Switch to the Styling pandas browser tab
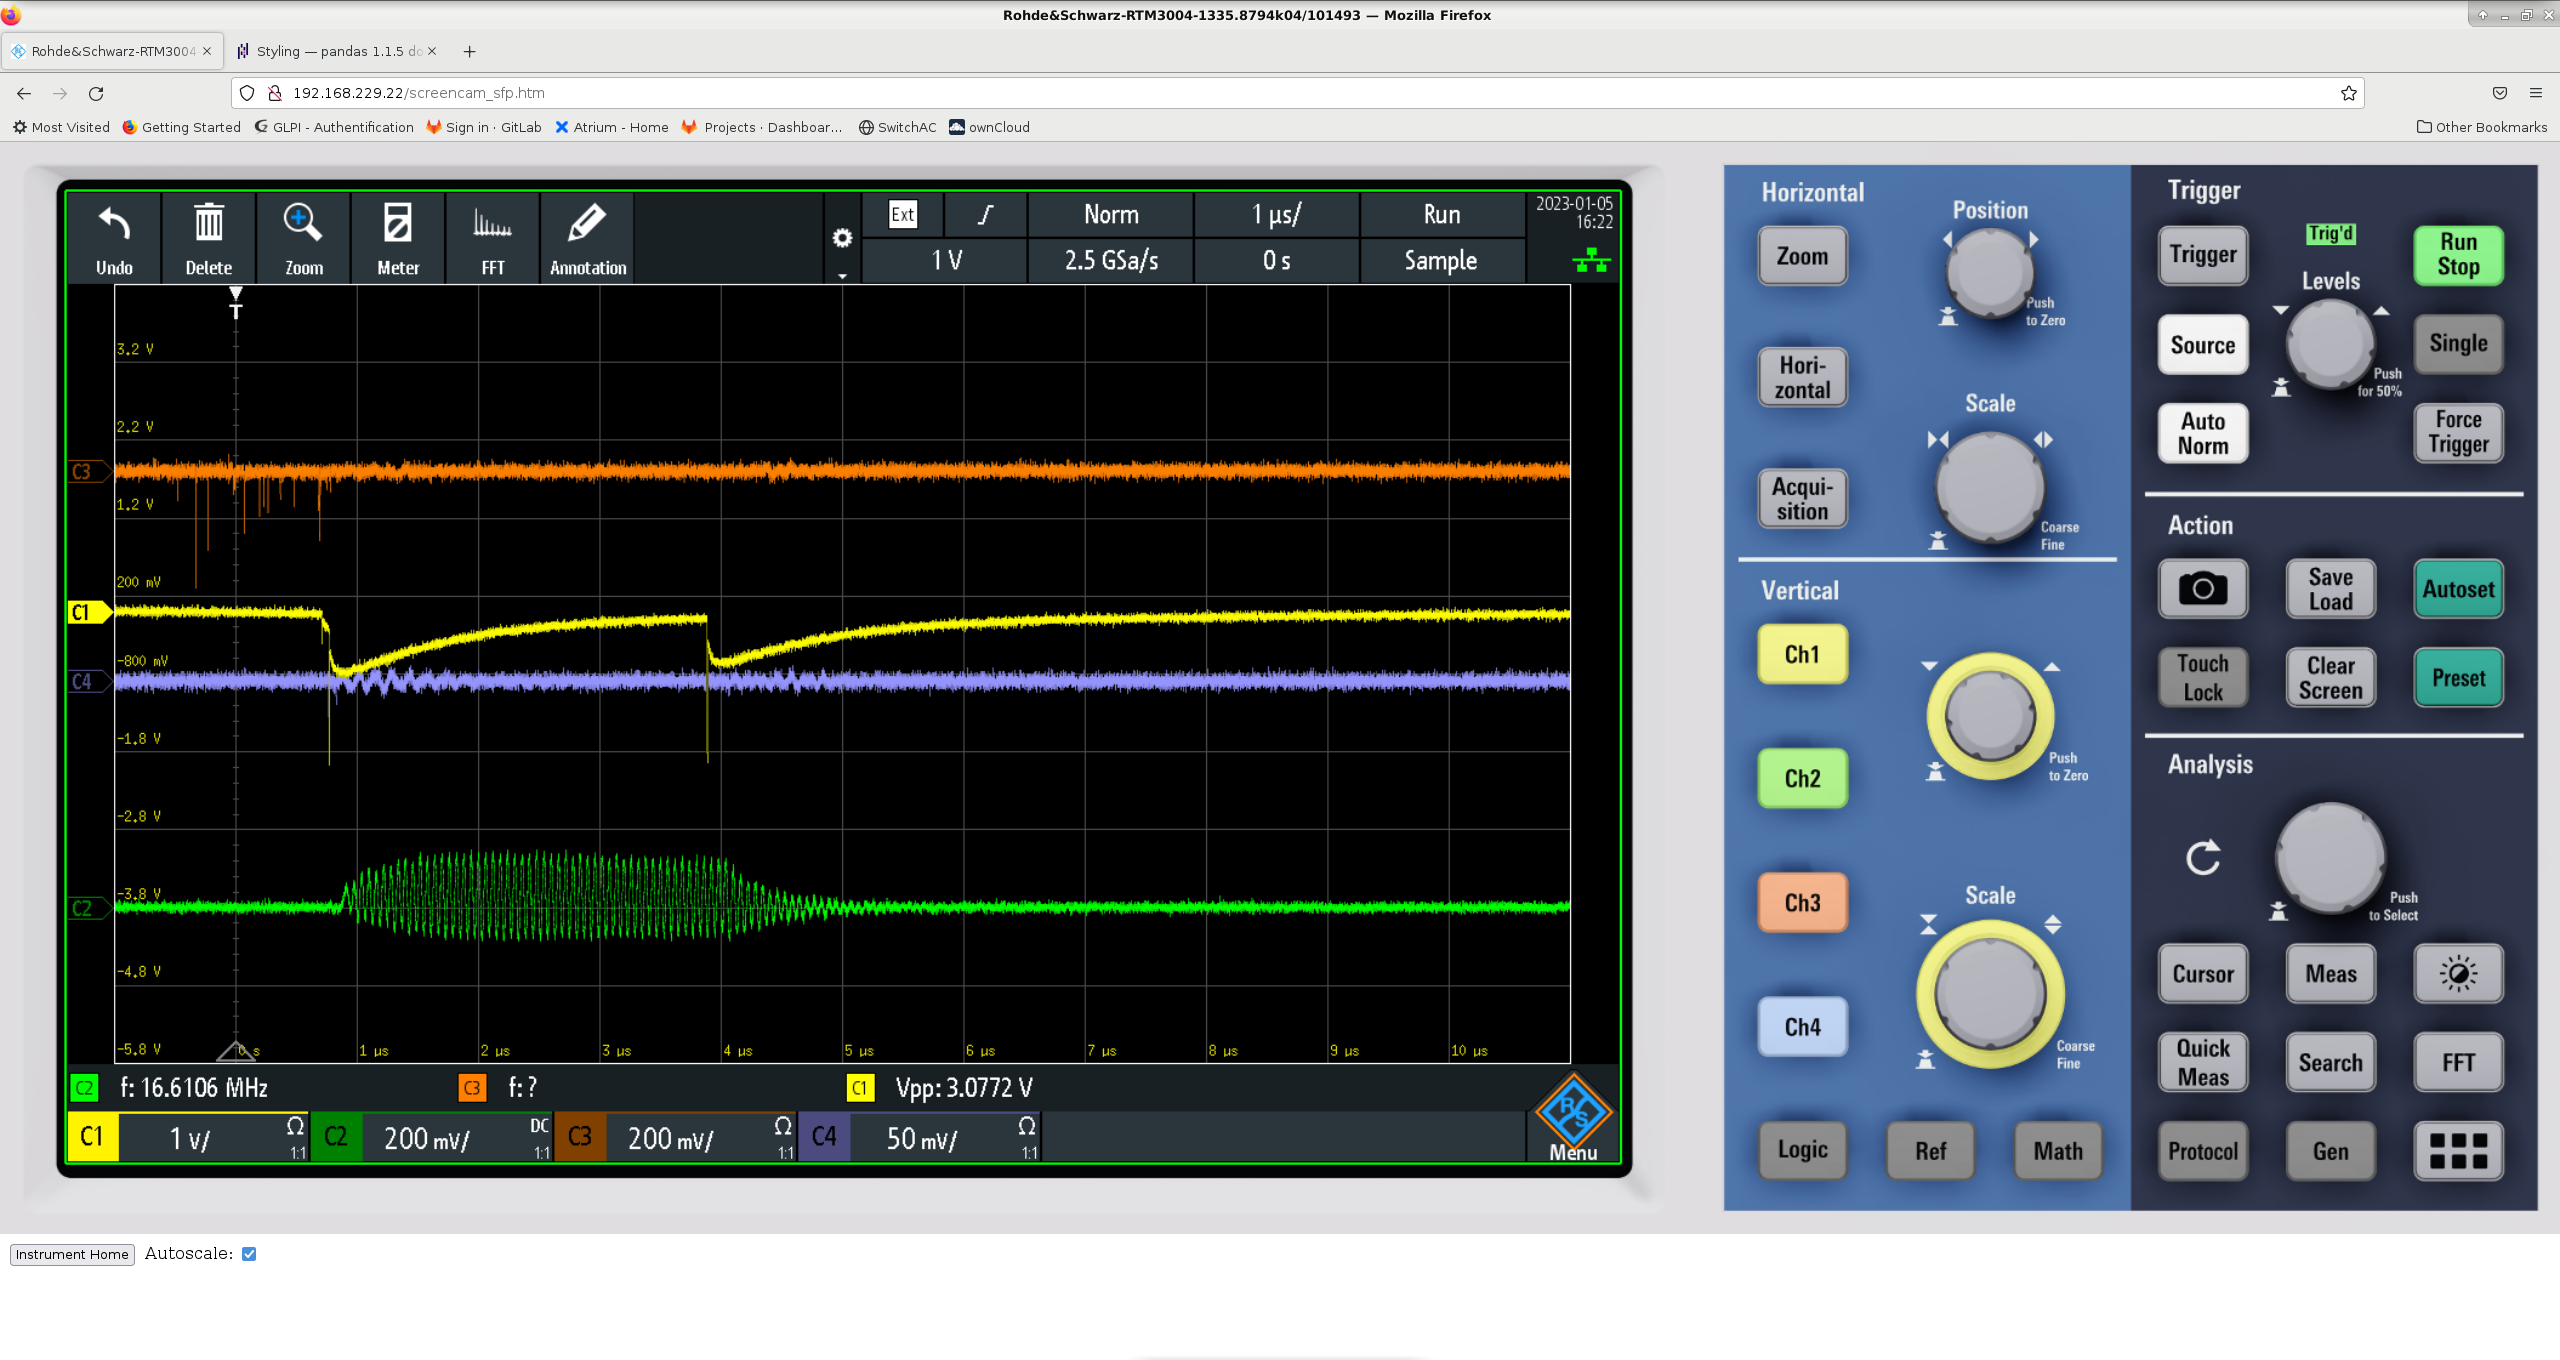 (x=336, y=51)
